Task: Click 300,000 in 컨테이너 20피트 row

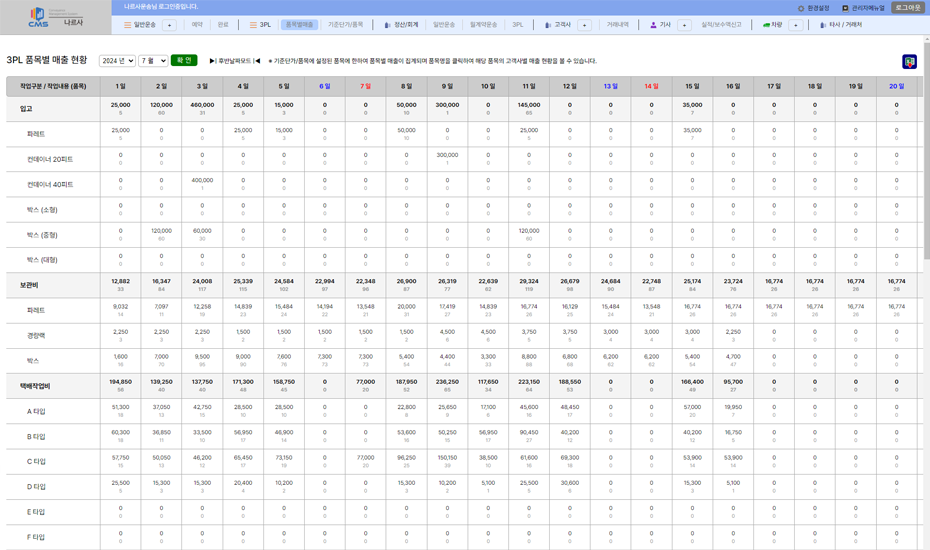Action: click(447, 155)
